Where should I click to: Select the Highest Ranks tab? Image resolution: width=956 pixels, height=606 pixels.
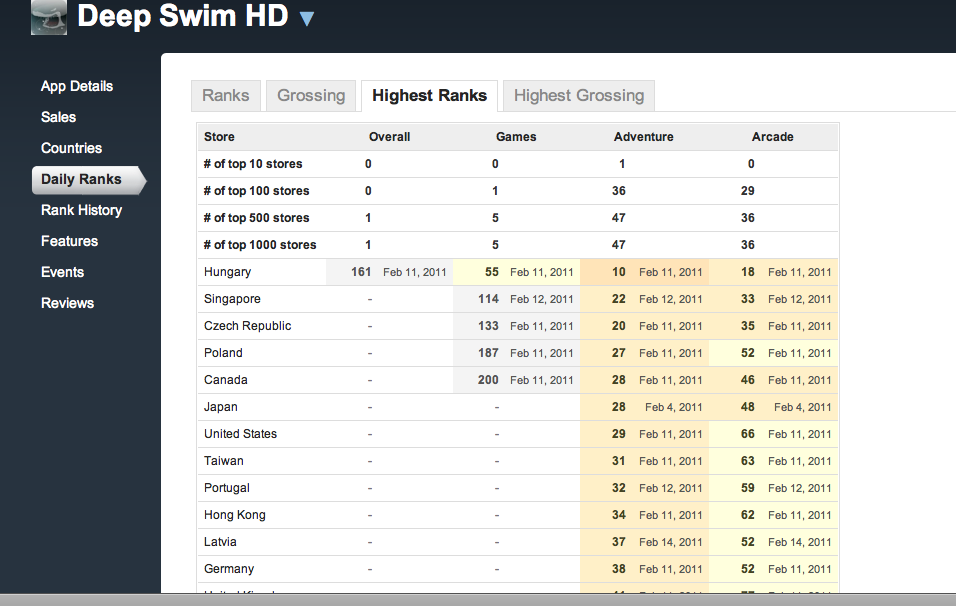point(429,96)
